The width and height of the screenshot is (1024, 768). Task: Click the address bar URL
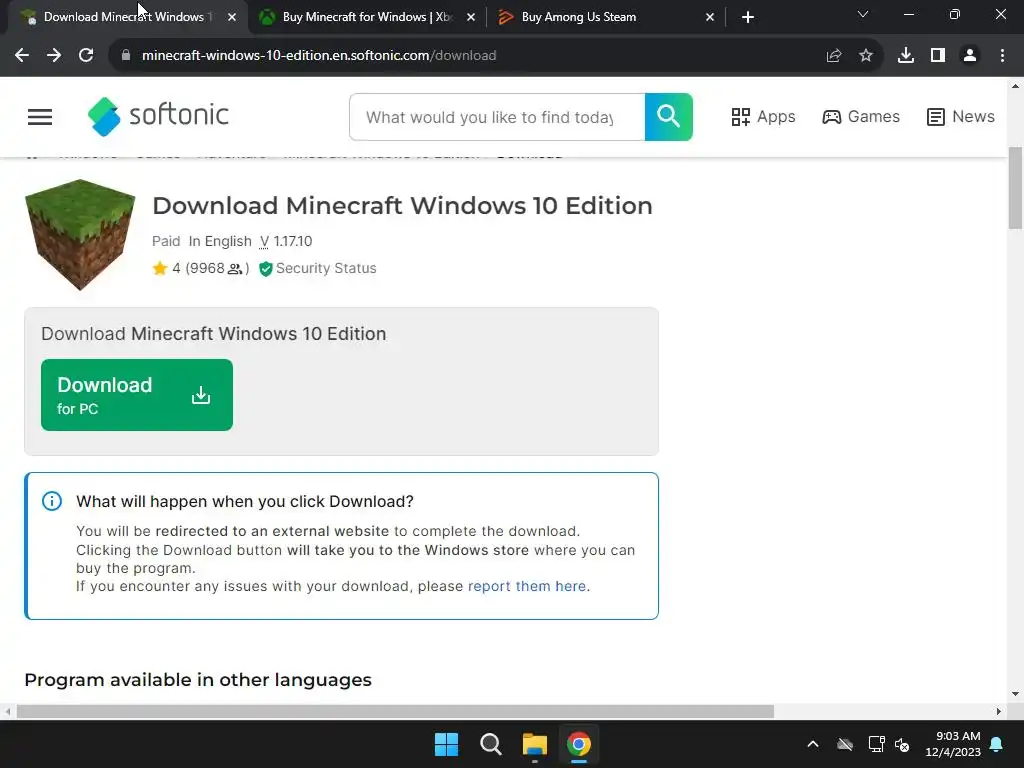click(x=319, y=56)
